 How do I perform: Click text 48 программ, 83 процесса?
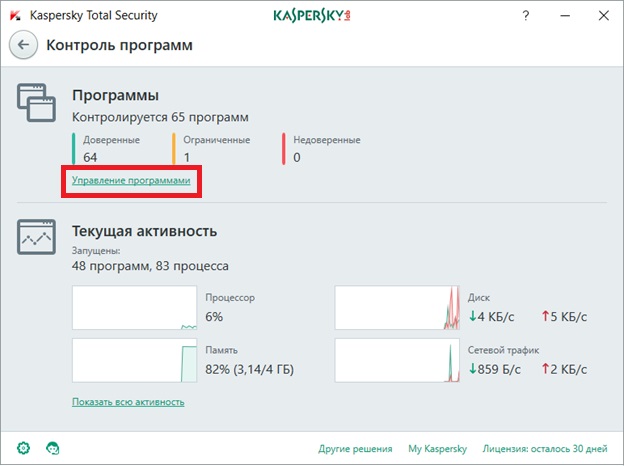[150, 266]
